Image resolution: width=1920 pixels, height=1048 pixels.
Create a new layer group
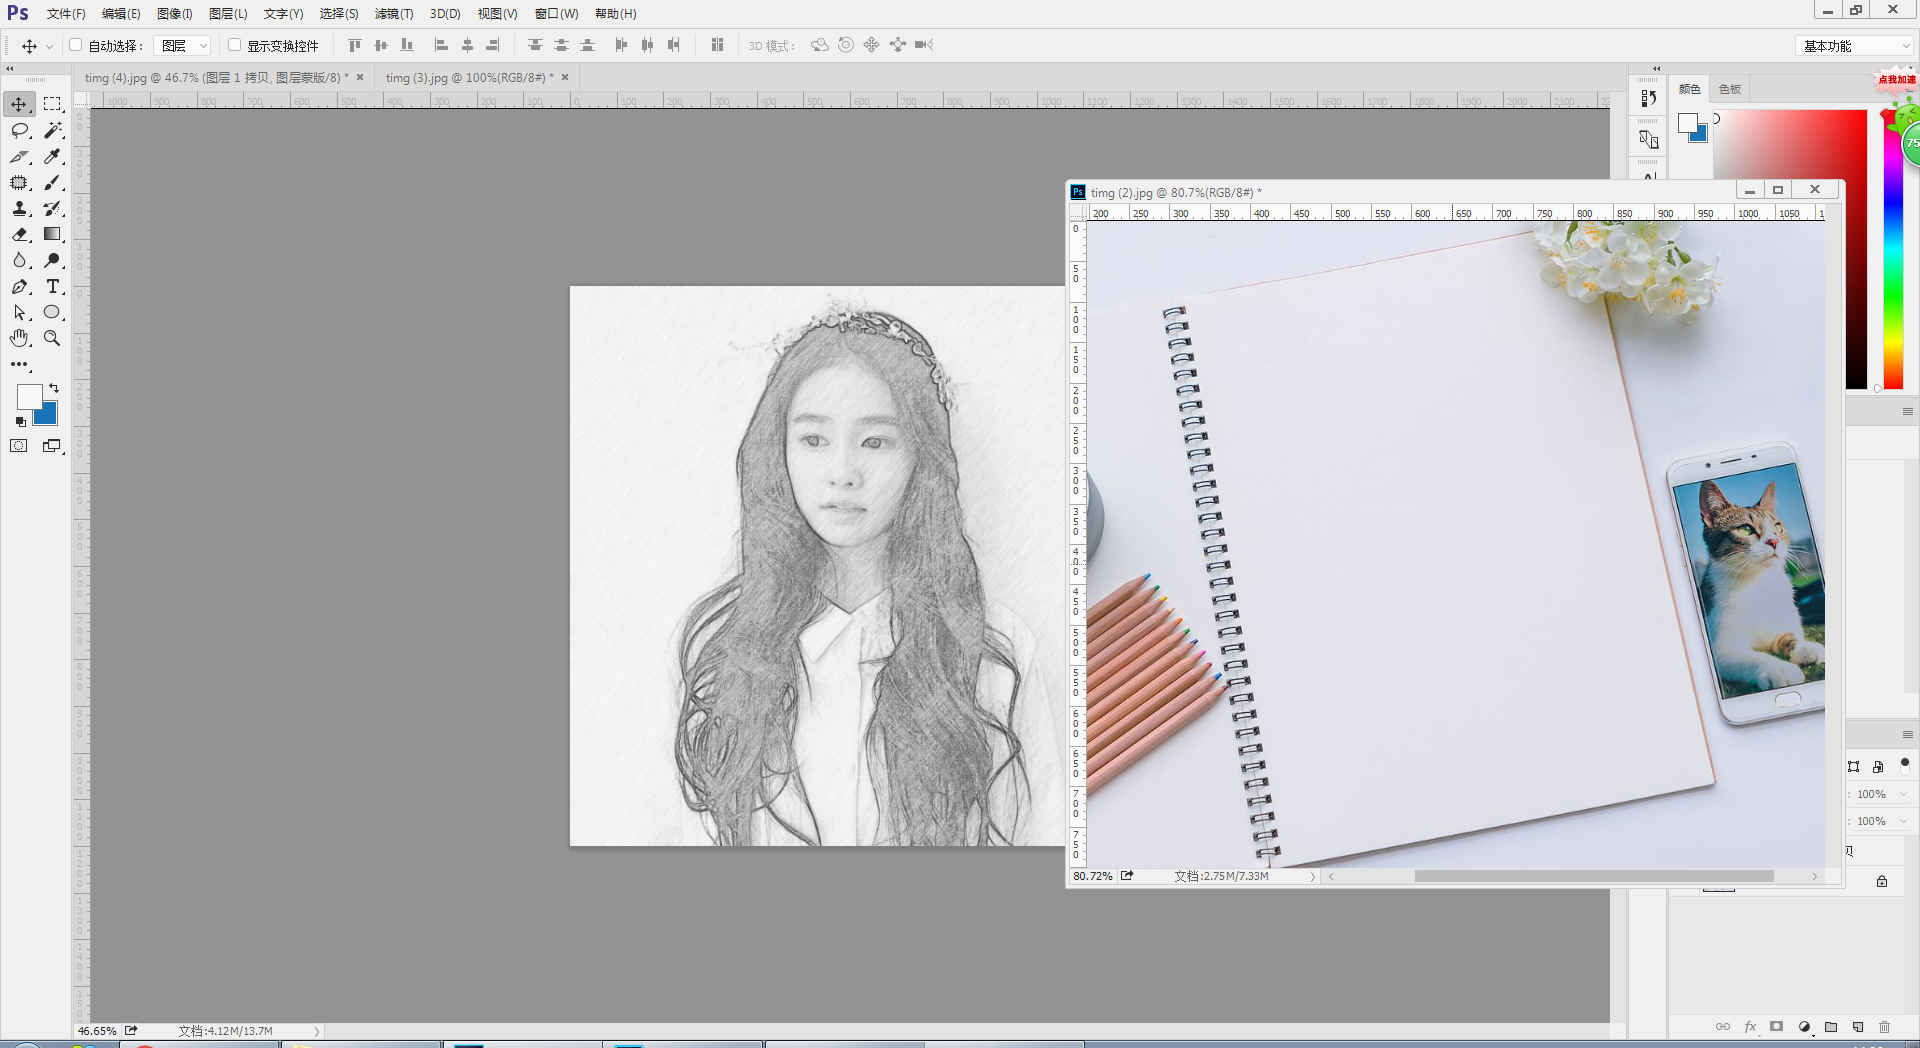point(1831,1027)
